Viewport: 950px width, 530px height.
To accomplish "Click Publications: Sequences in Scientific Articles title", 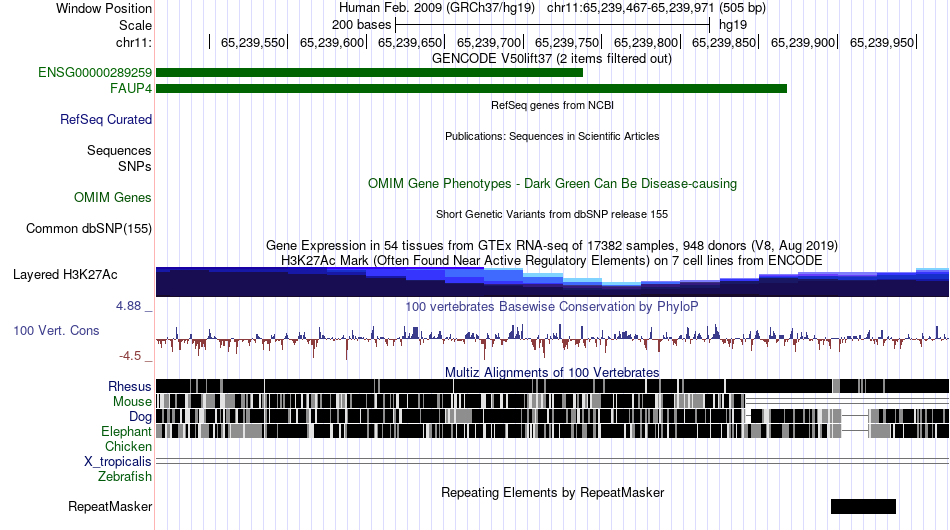I will click(552, 136).
